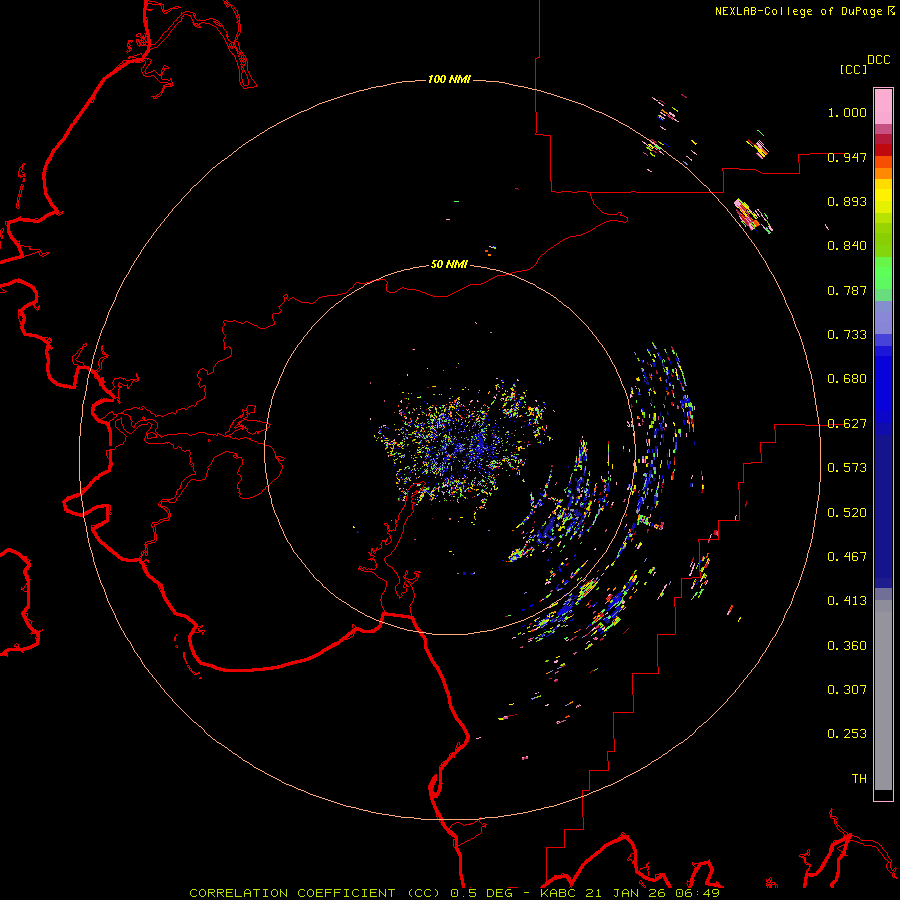Select the 0.787 scale value
Viewport: 900px width, 900px height.
pyautogui.click(x=847, y=290)
